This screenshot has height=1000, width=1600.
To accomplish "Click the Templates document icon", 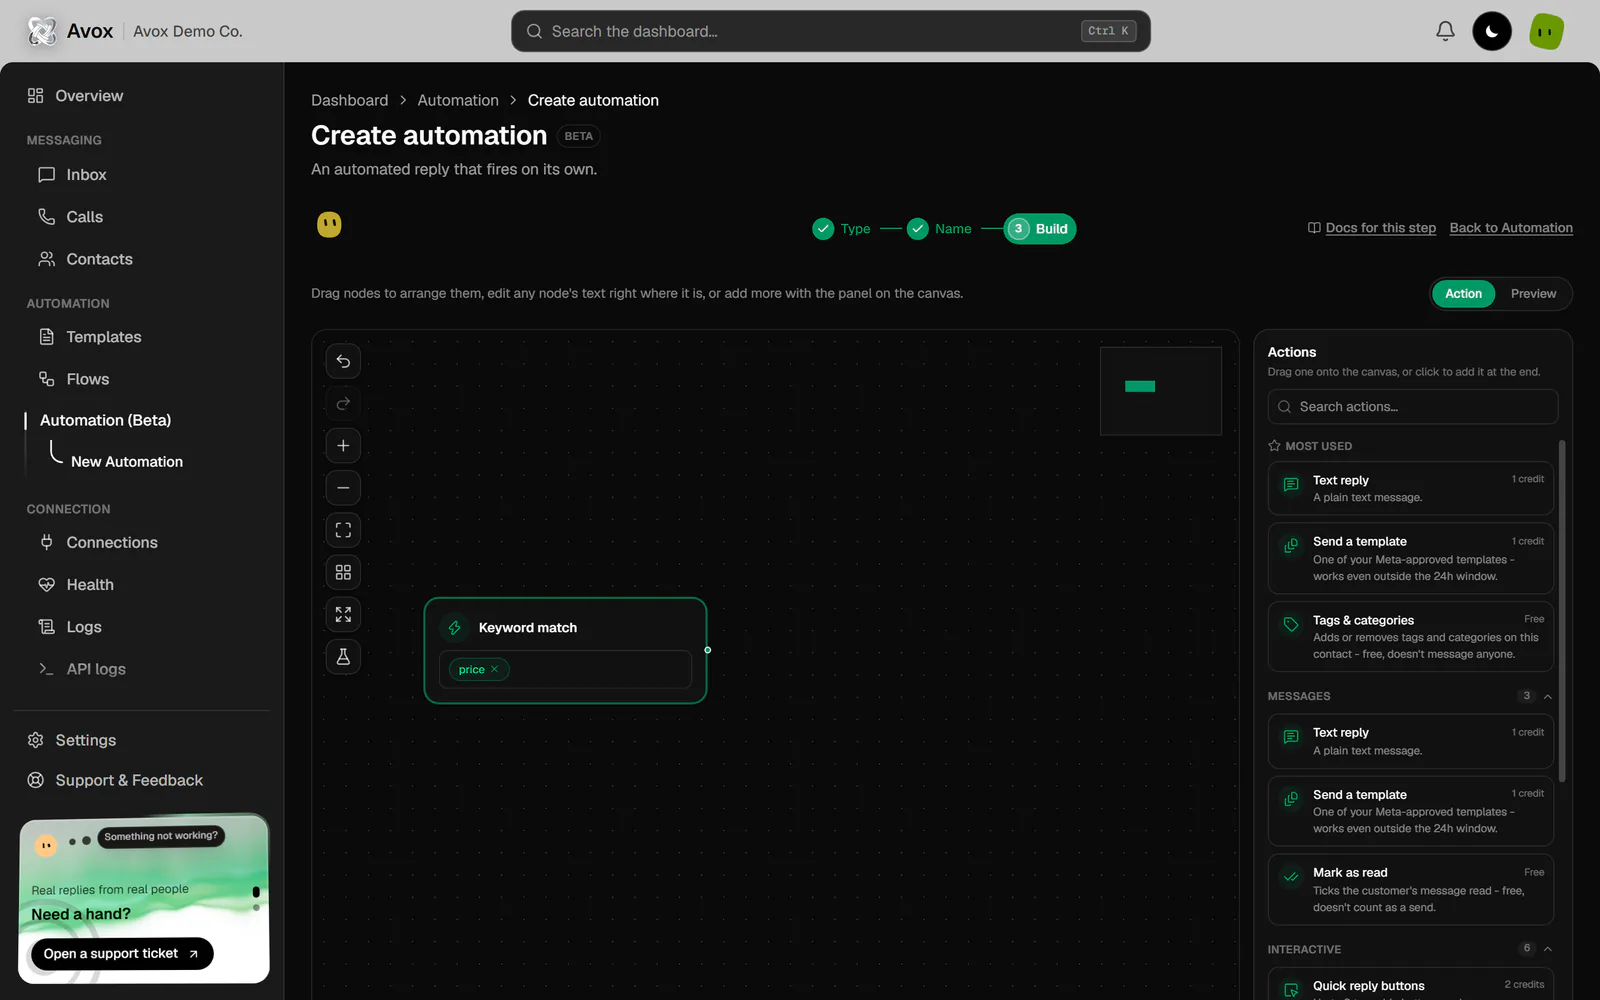I will [46, 337].
